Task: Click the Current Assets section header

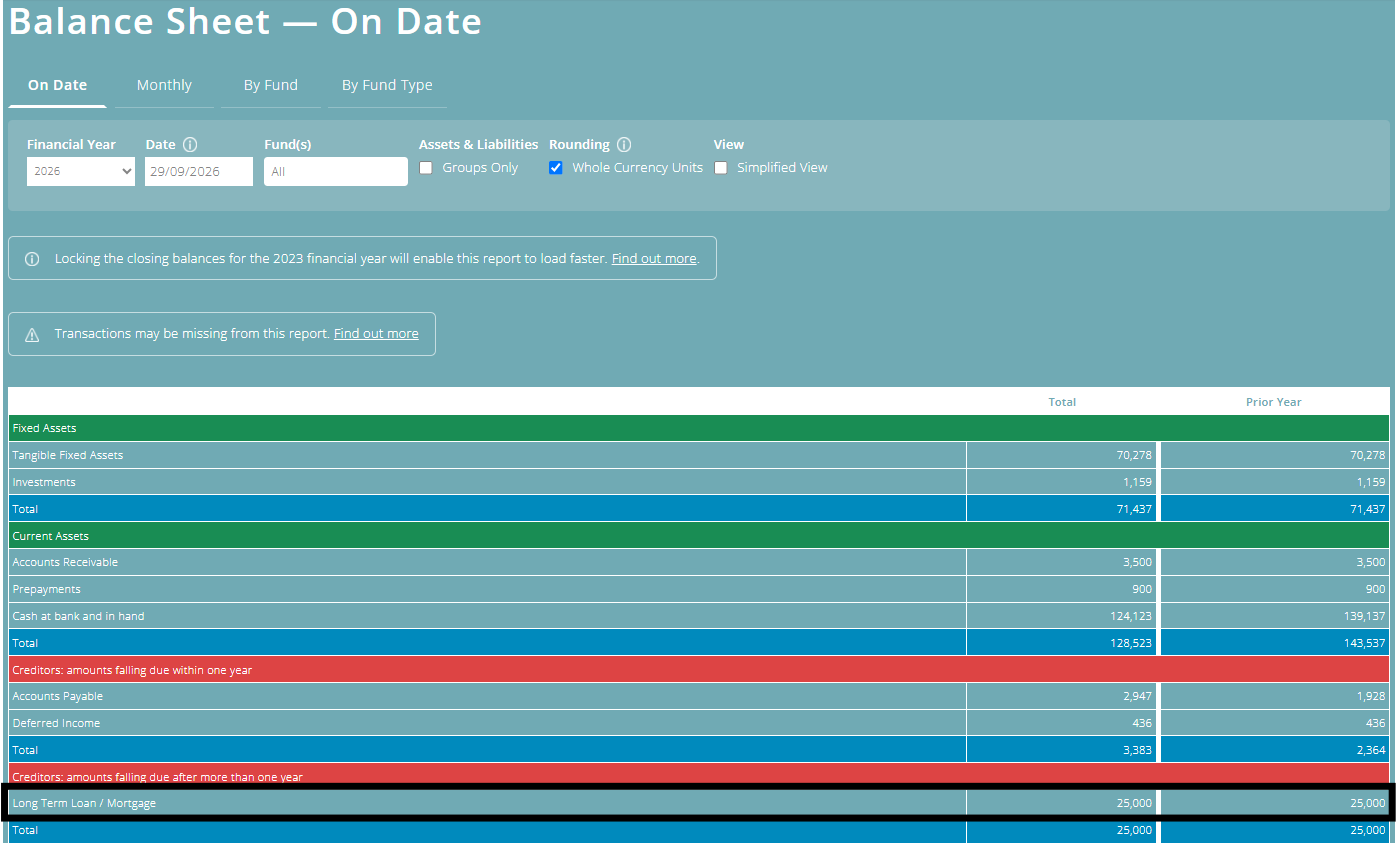Action: point(699,536)
